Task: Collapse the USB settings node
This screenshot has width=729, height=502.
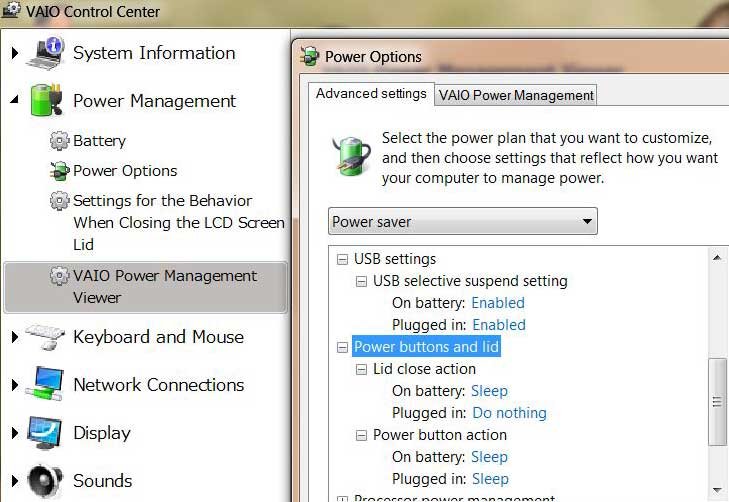Action: point(342,259)
